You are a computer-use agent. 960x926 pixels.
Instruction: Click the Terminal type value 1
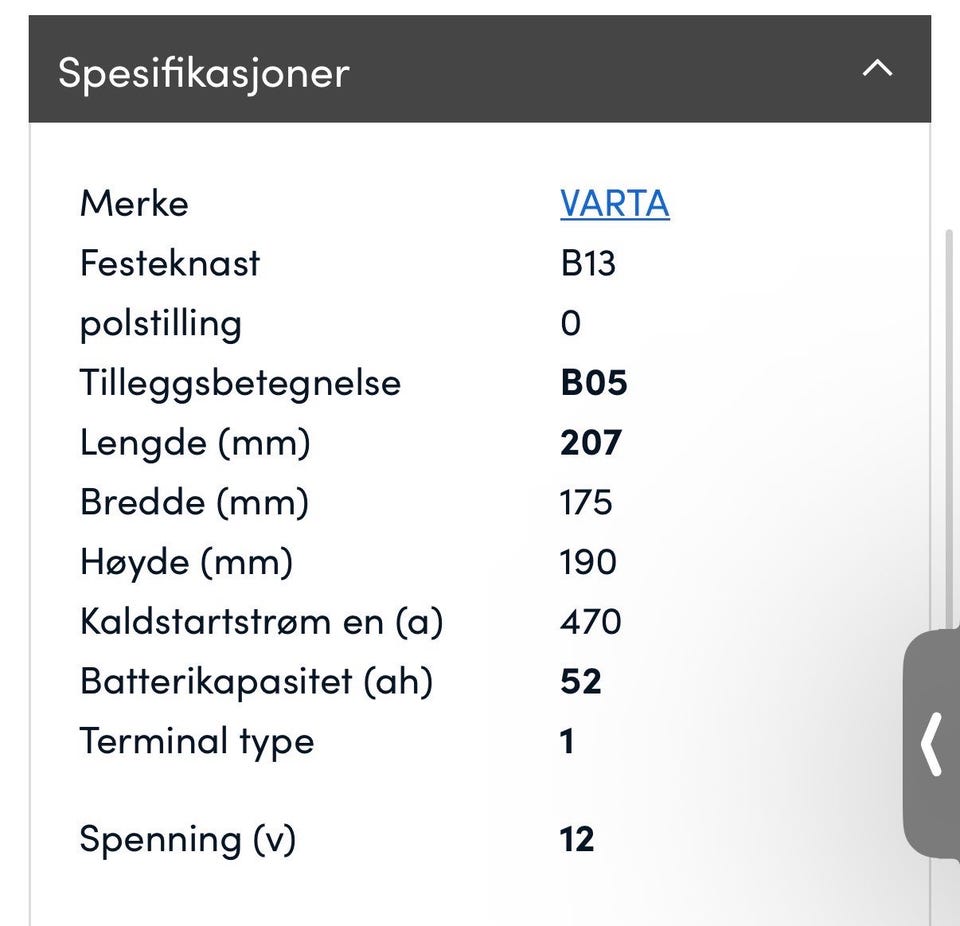(x=567, y=741)
